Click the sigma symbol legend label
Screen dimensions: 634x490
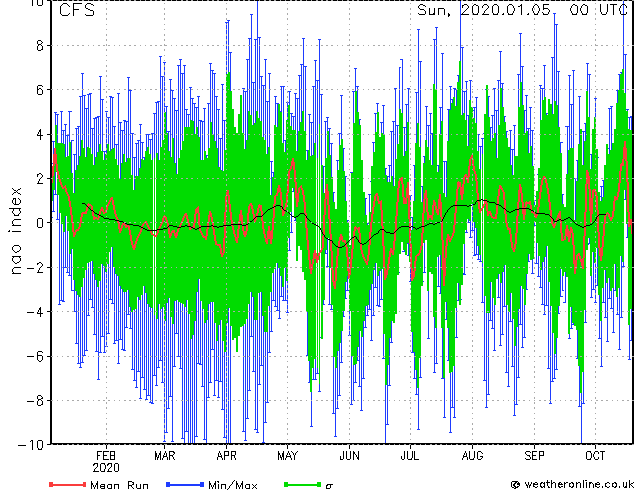coord(329,486)
